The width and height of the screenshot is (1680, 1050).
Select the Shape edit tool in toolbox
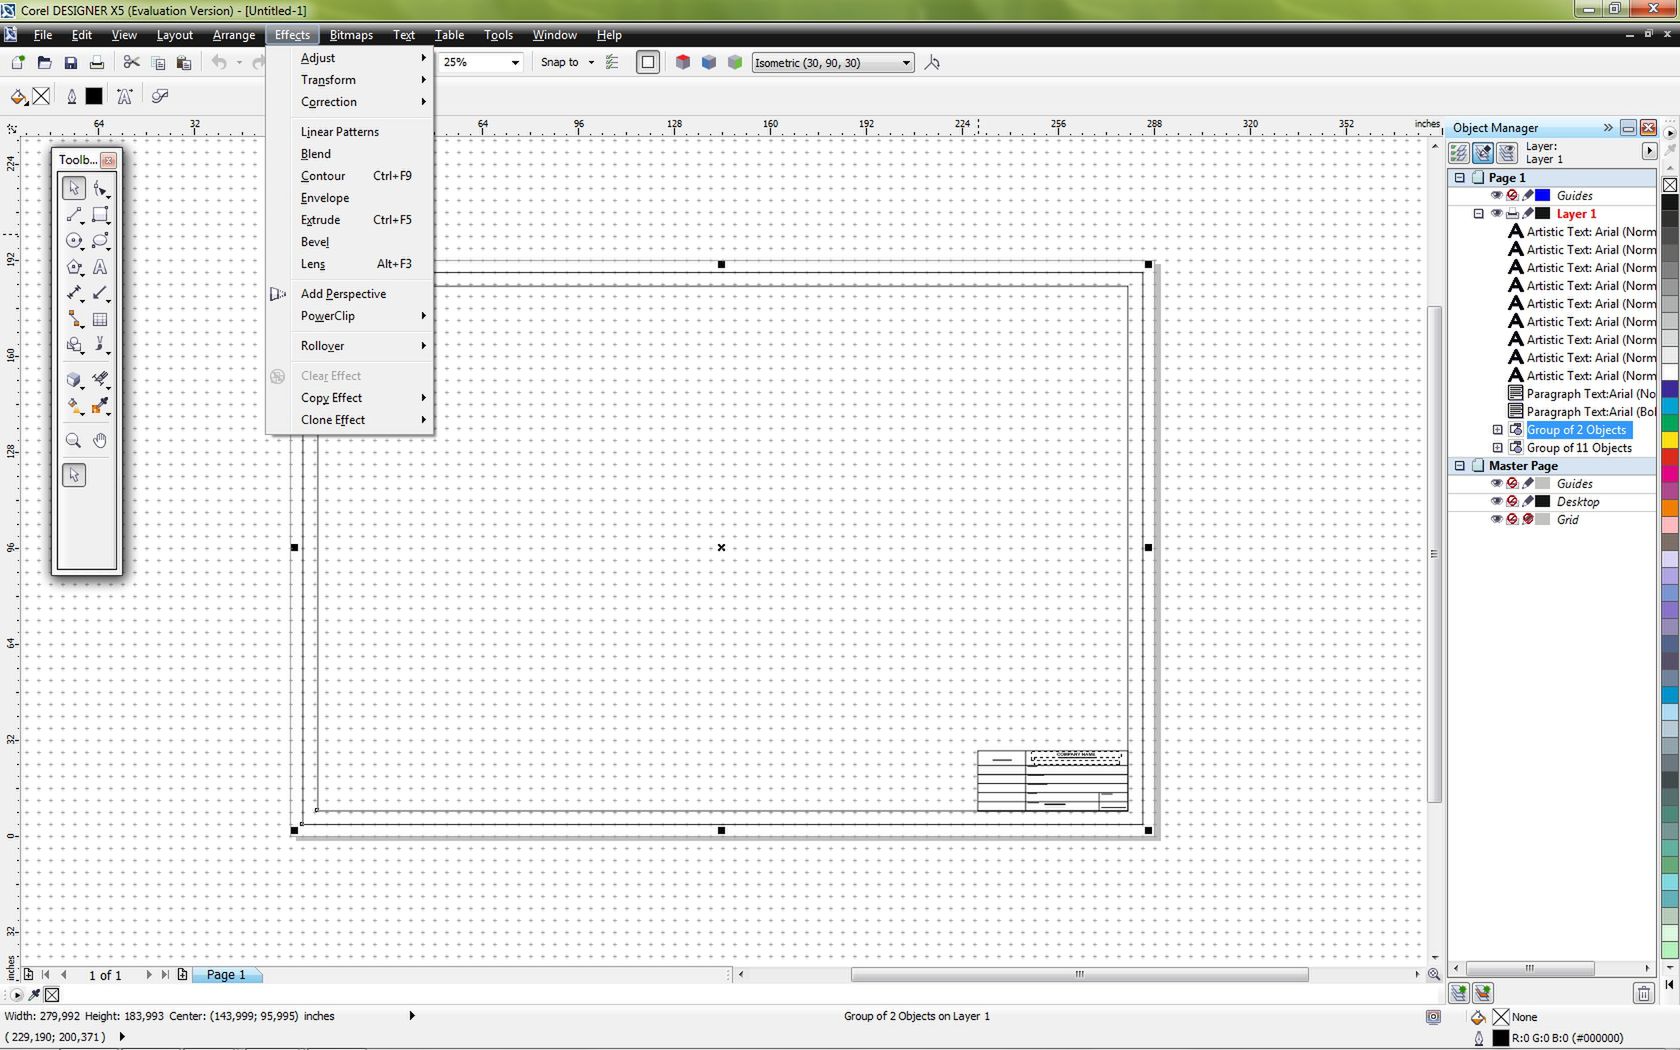tap(101, 188)
